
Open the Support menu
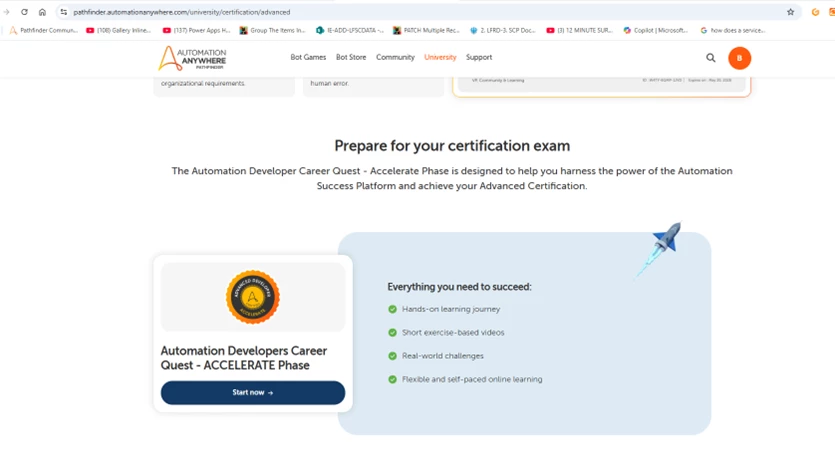pos(479,57)
